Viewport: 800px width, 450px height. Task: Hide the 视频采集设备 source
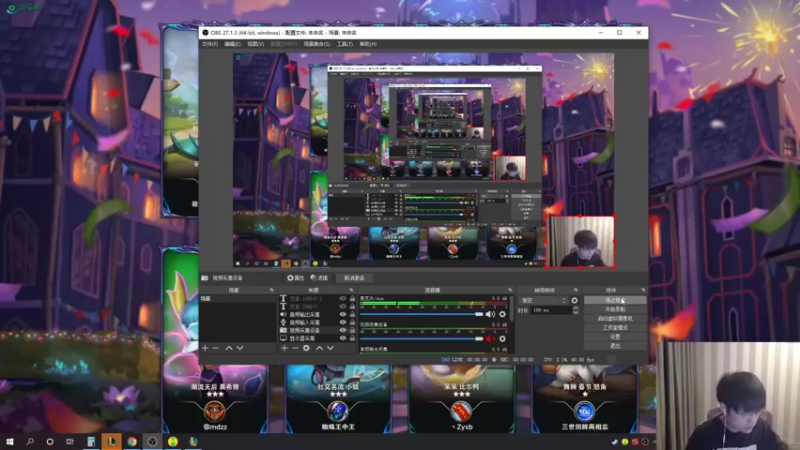343,330
